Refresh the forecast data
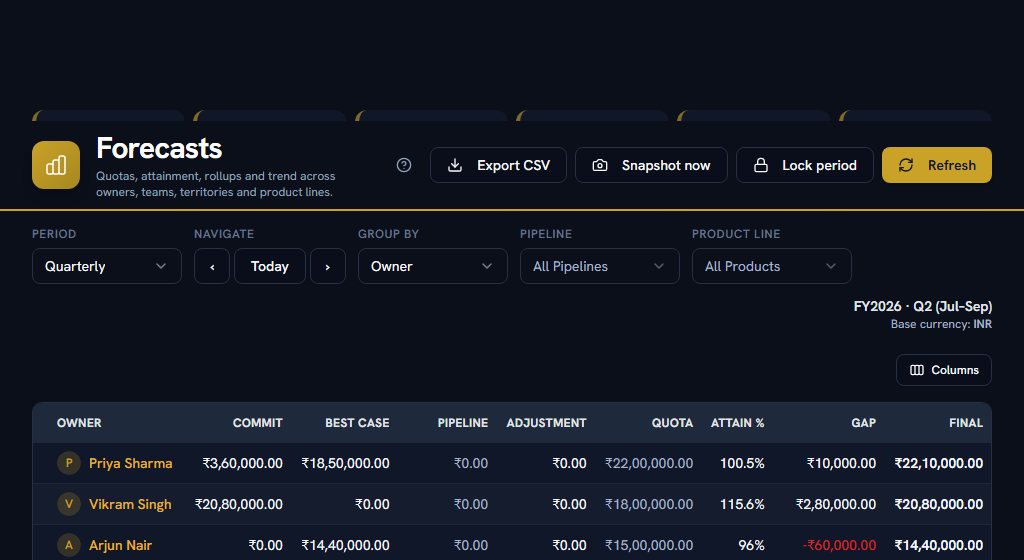Viewport: 1024px width, 560px height. [x=936, y=165]
